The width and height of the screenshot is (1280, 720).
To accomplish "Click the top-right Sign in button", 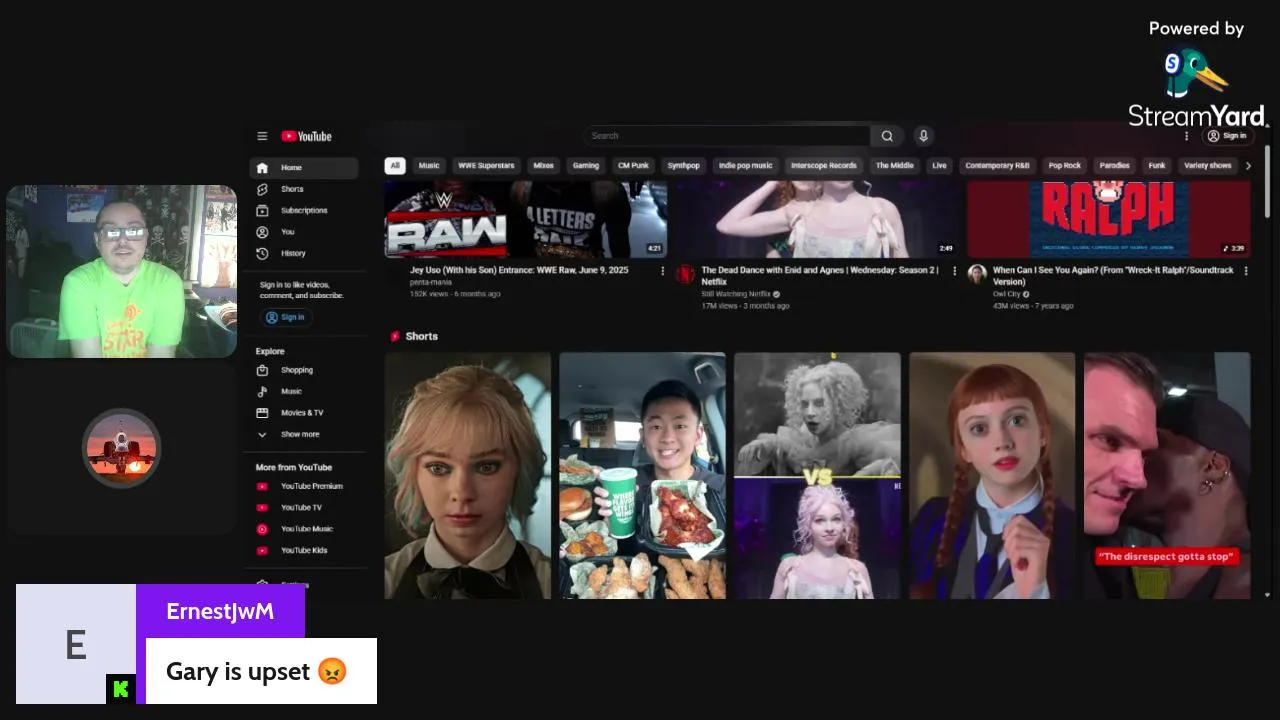I will tap(1227, 136).
